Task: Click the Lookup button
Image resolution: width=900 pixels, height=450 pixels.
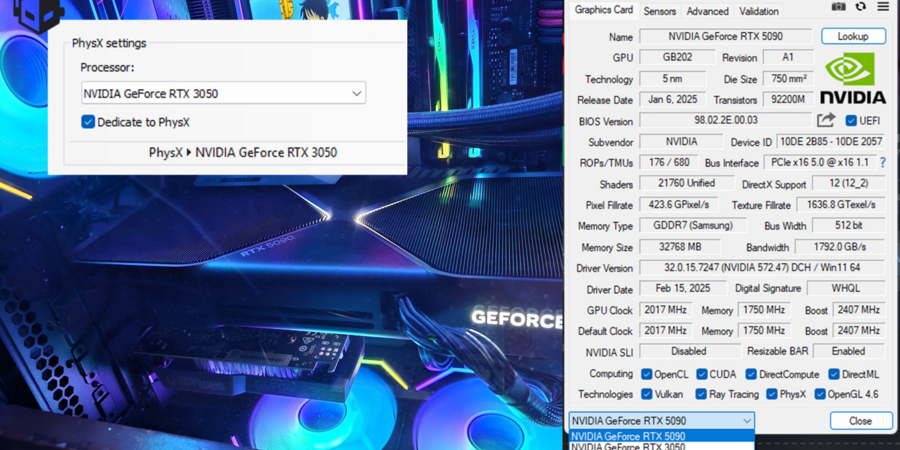Action: tap(853, 36)
